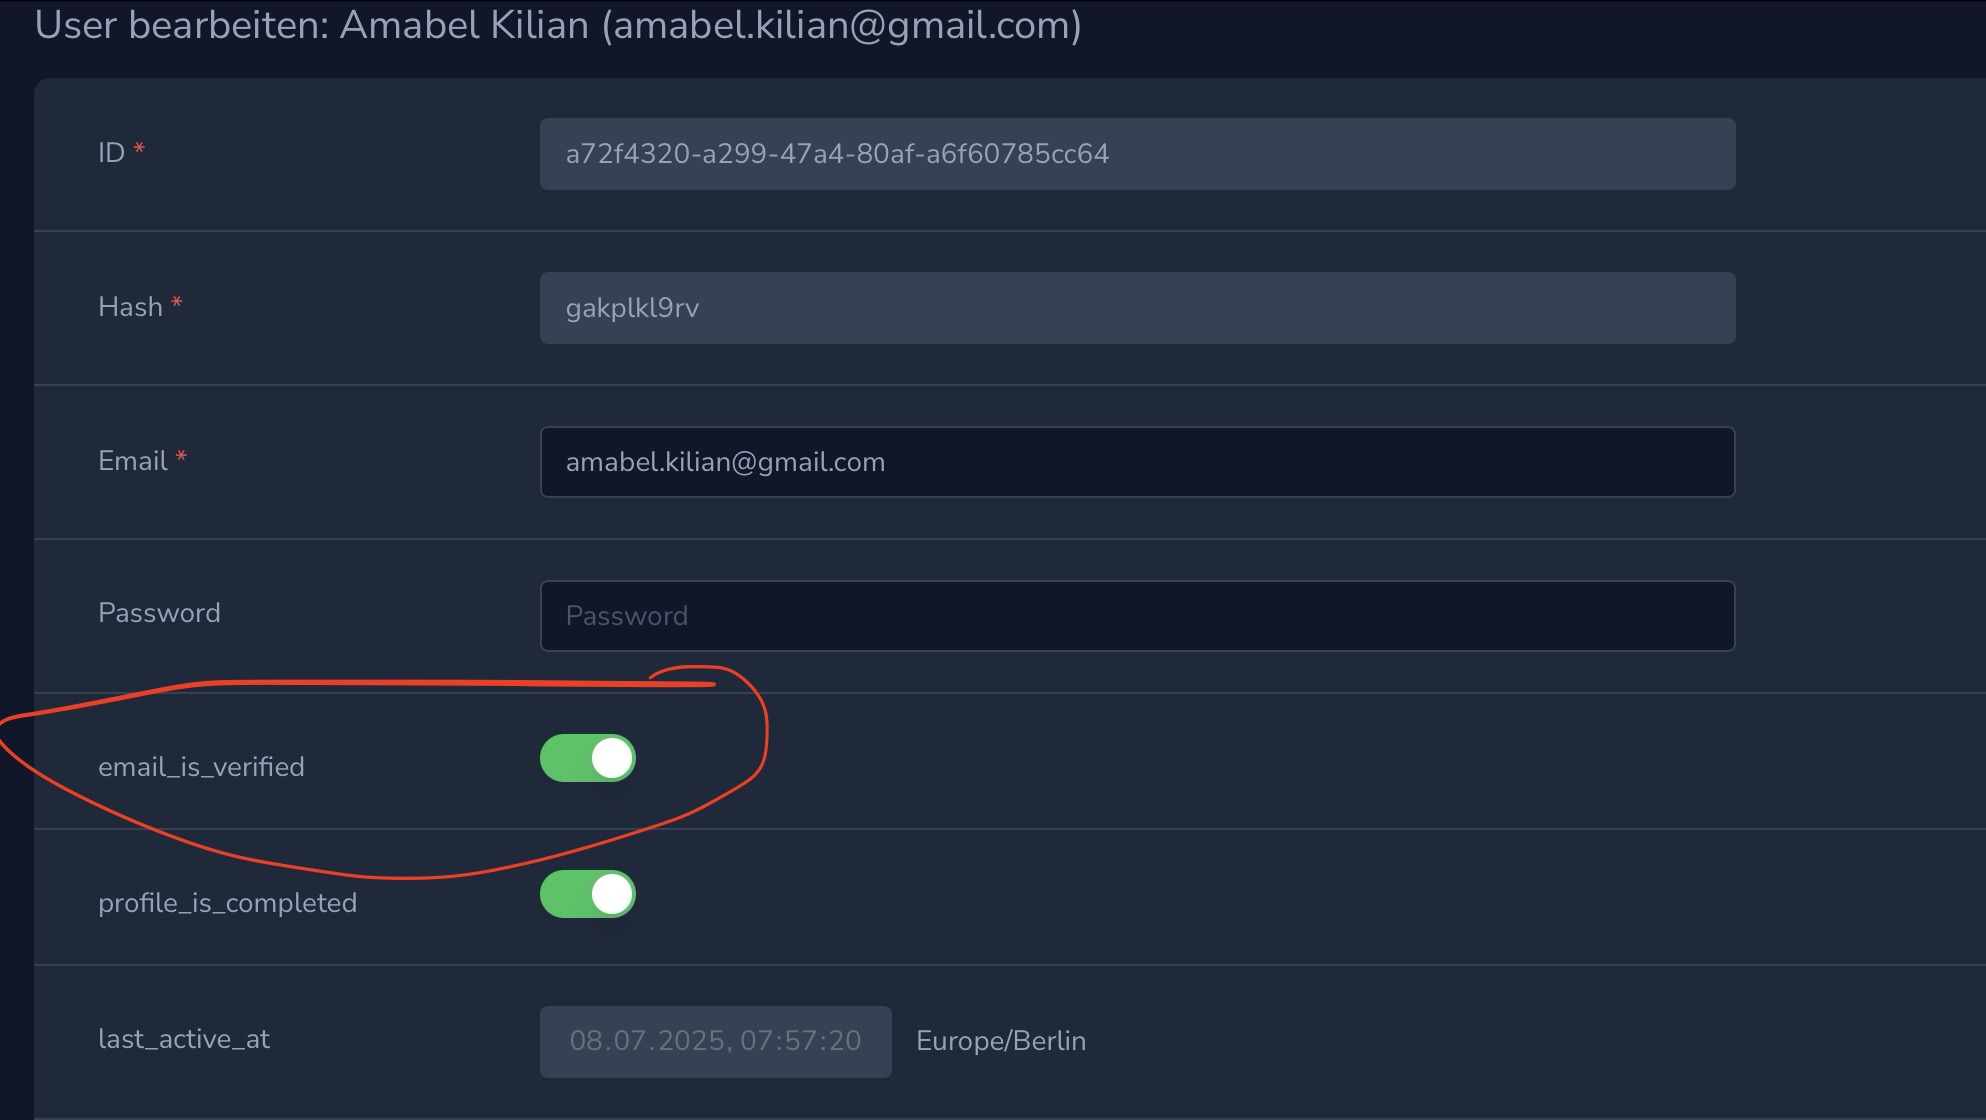Click the Hash field label
Image resolution: width=1986 pixels, height=1120 pixels.
click(x=130, y=307)
